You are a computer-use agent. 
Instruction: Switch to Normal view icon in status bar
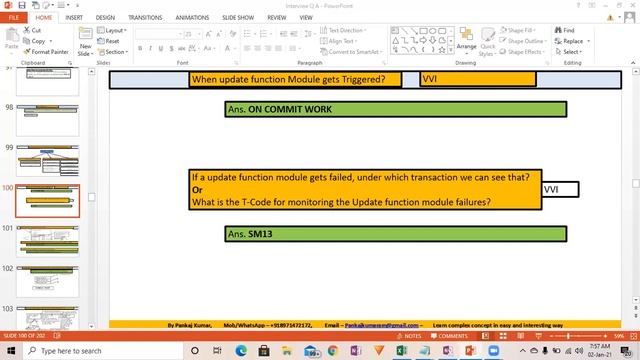point(485,336)
